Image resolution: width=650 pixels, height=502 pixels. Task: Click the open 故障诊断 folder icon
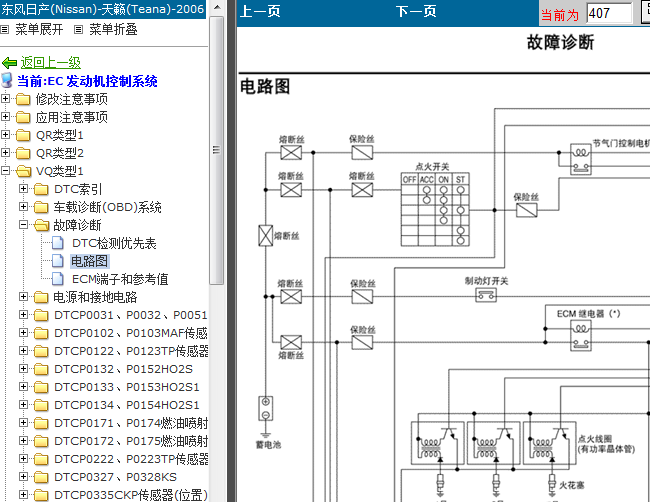point(41,225)
